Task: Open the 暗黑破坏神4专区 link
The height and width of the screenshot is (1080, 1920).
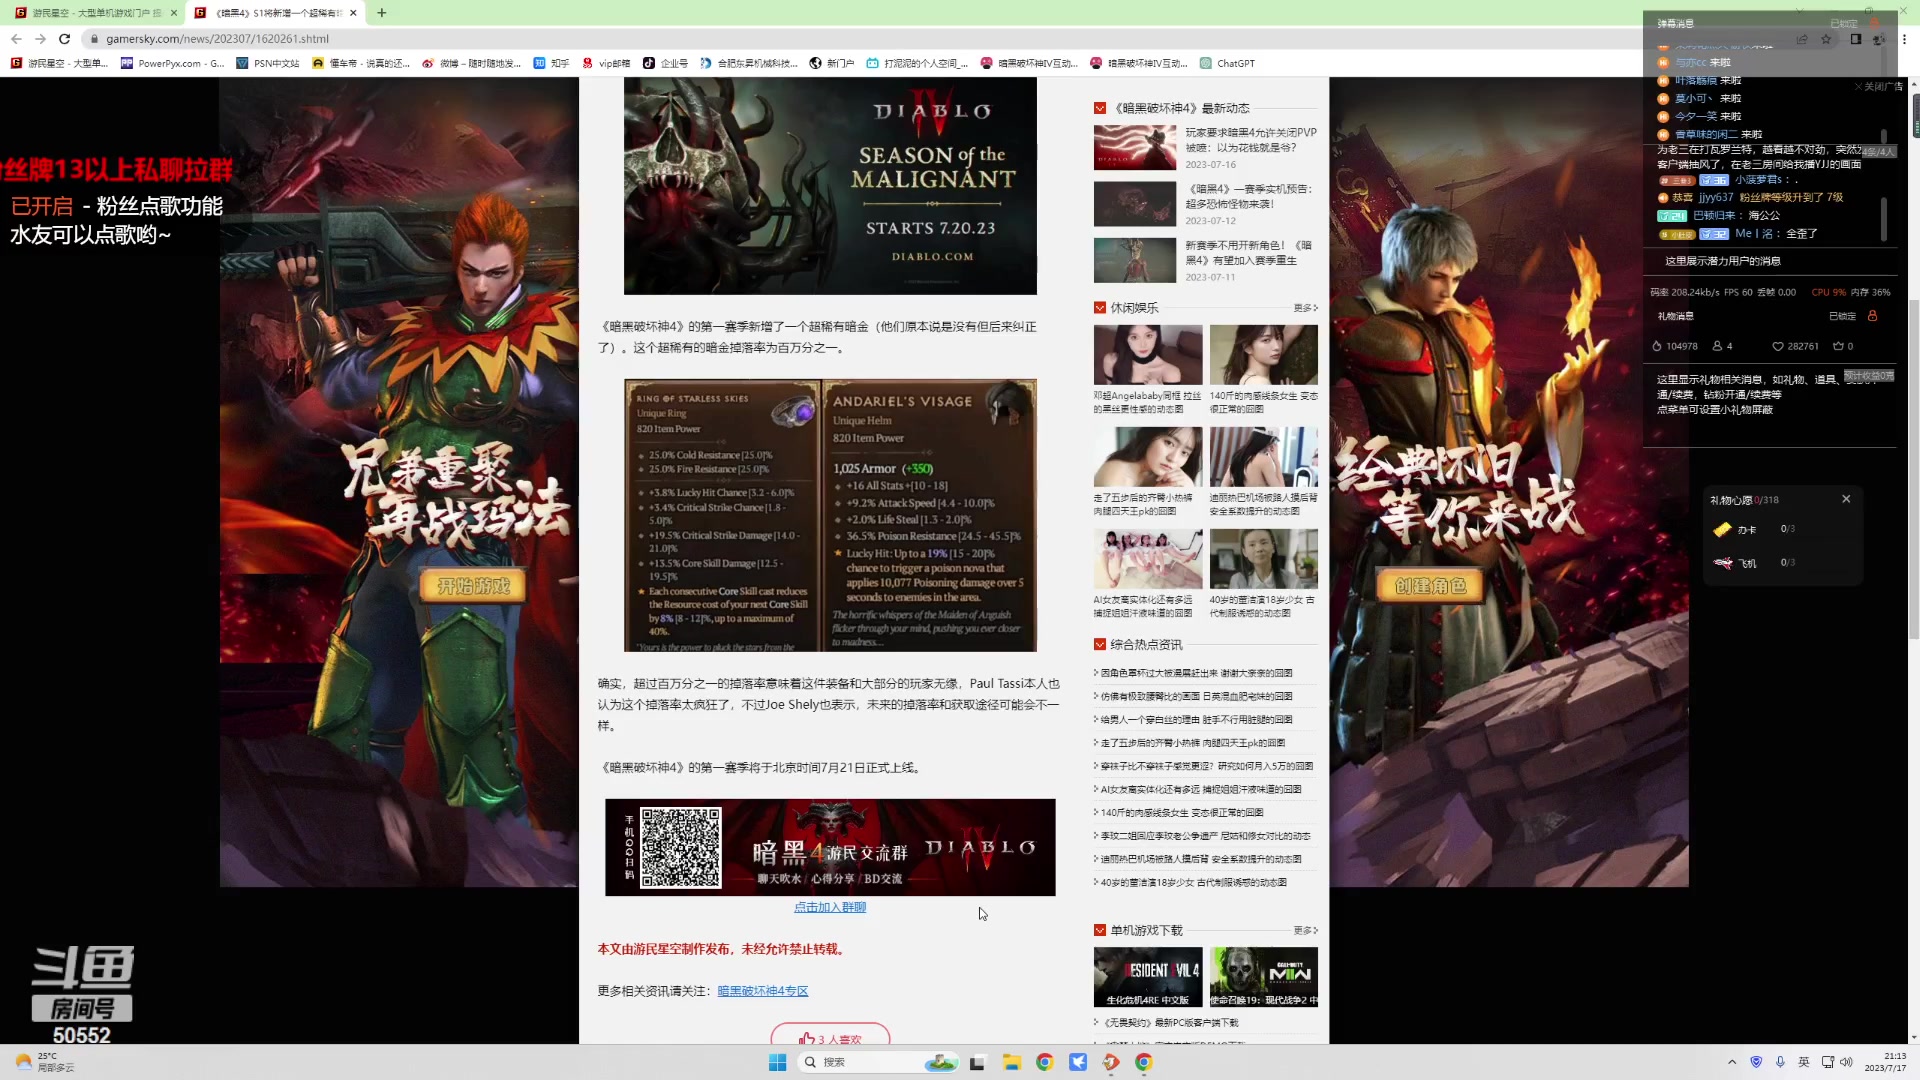Action: [762, 991]
